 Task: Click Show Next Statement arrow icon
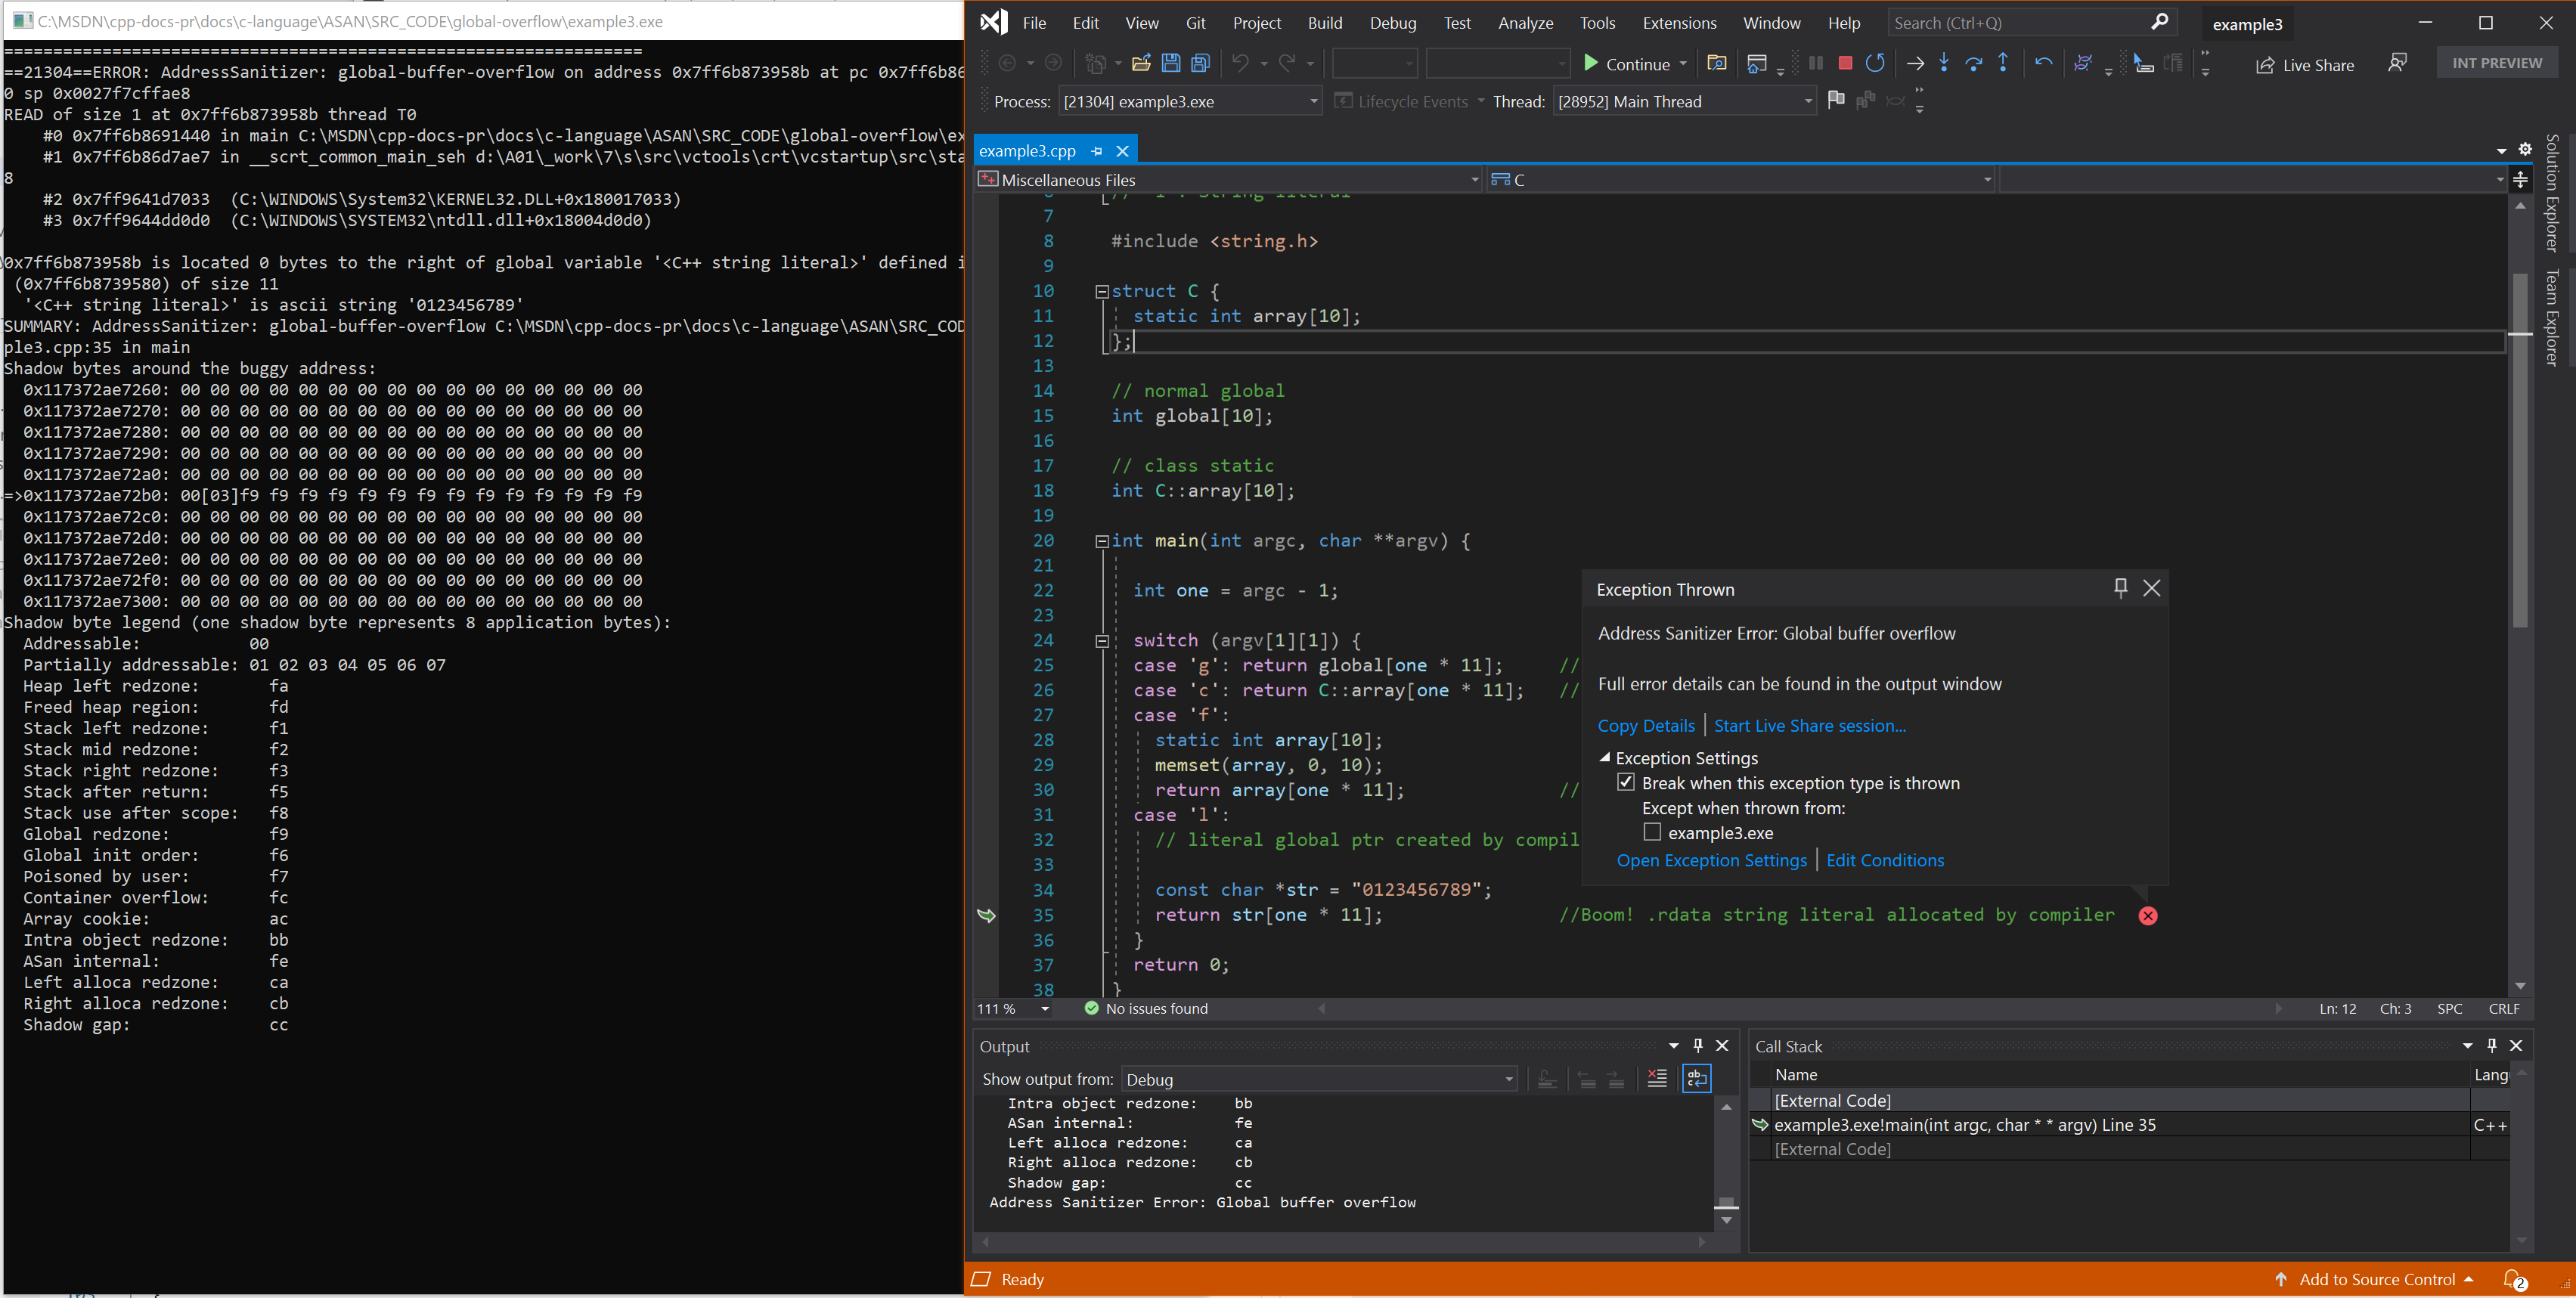(x=1915, y=63)
